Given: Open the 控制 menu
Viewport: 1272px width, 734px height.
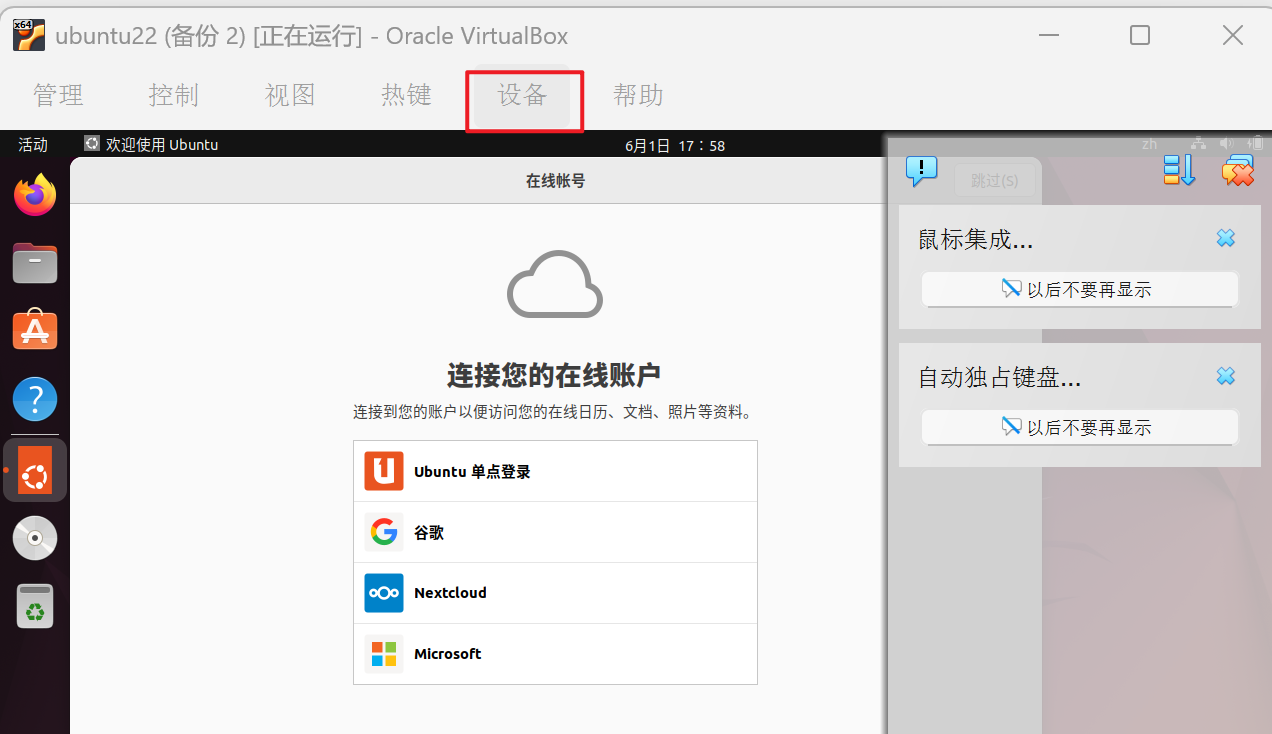Looking at the screenshot, I should (174, 96).
